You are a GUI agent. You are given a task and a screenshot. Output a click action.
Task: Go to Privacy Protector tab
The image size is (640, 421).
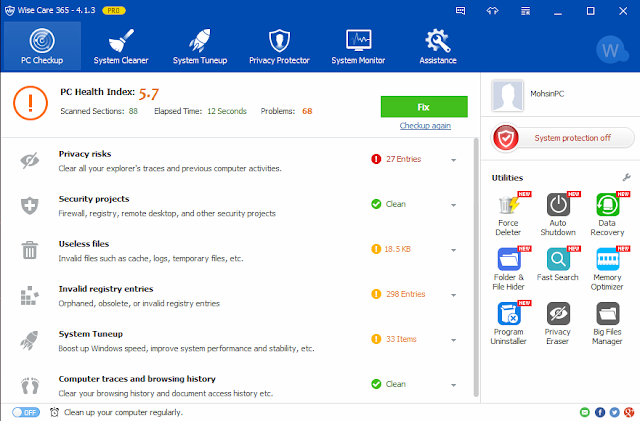click(279, 47)
